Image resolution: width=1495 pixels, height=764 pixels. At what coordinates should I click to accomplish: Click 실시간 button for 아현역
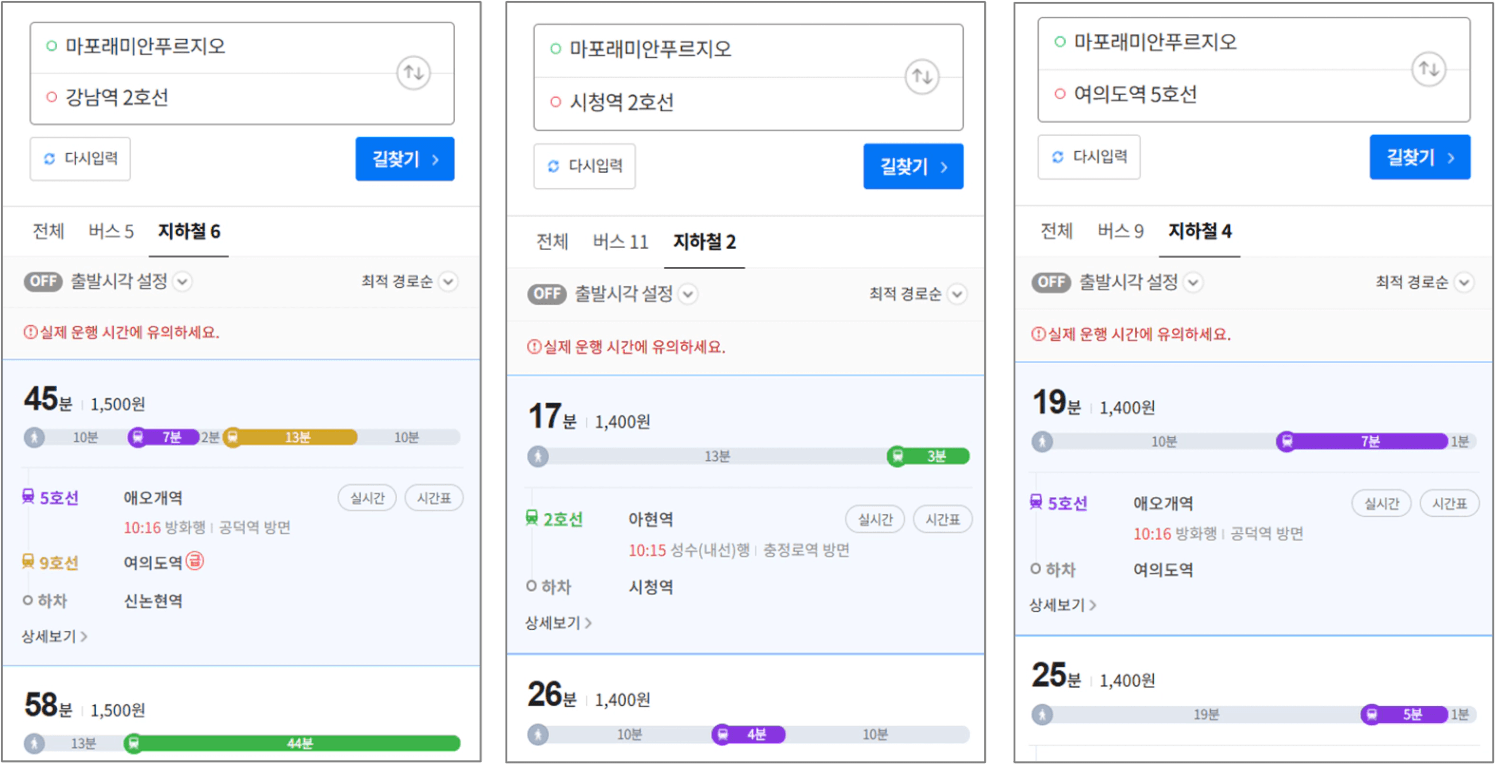coord(875,519)
